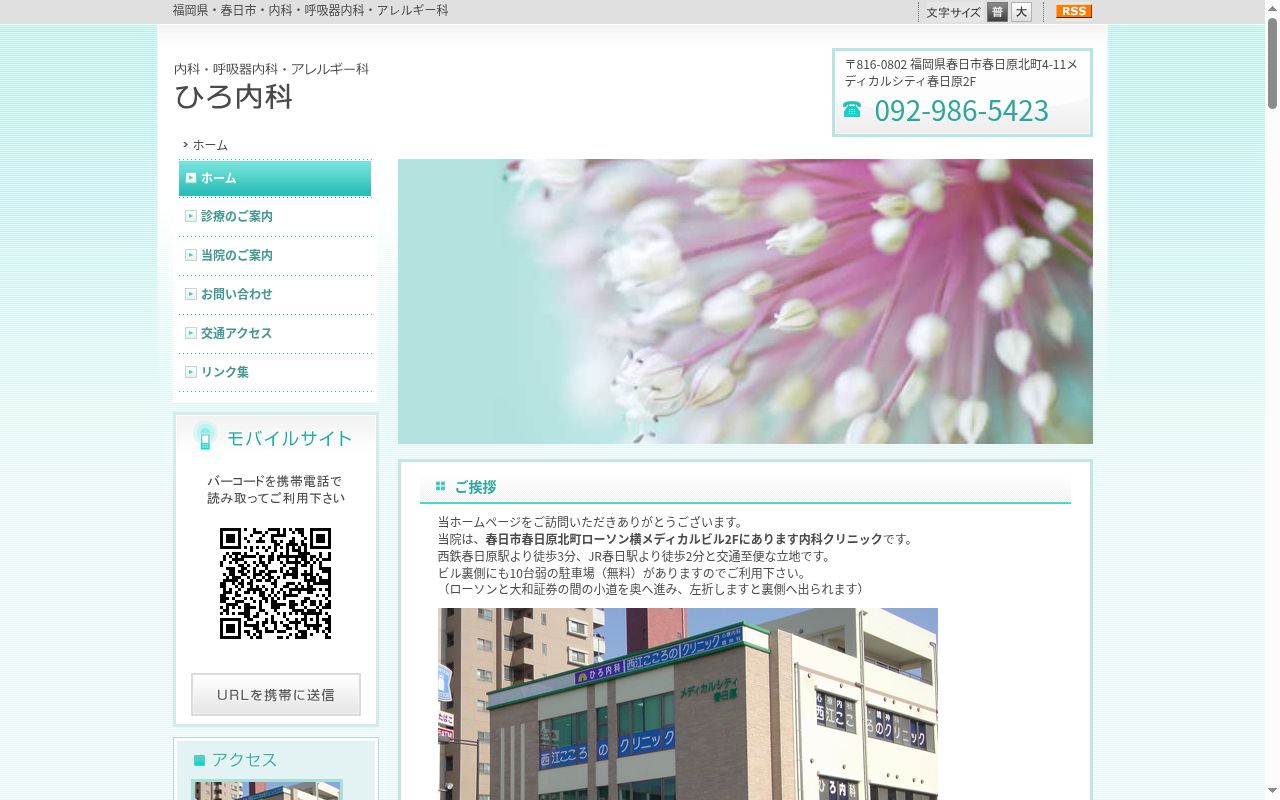Click the scrollbar up arrow

tap(1272, 8)
